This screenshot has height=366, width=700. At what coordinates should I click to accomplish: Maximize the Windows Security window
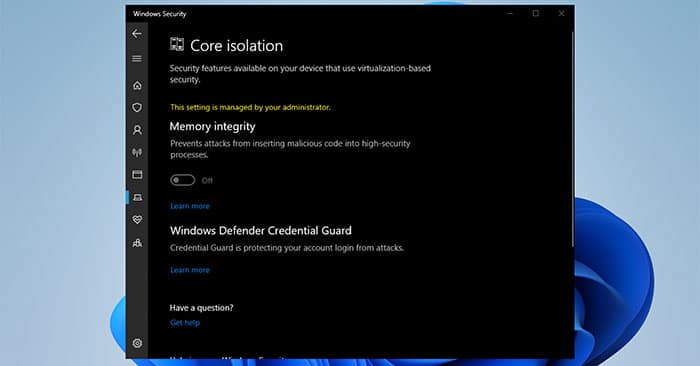tap(536, 13)
